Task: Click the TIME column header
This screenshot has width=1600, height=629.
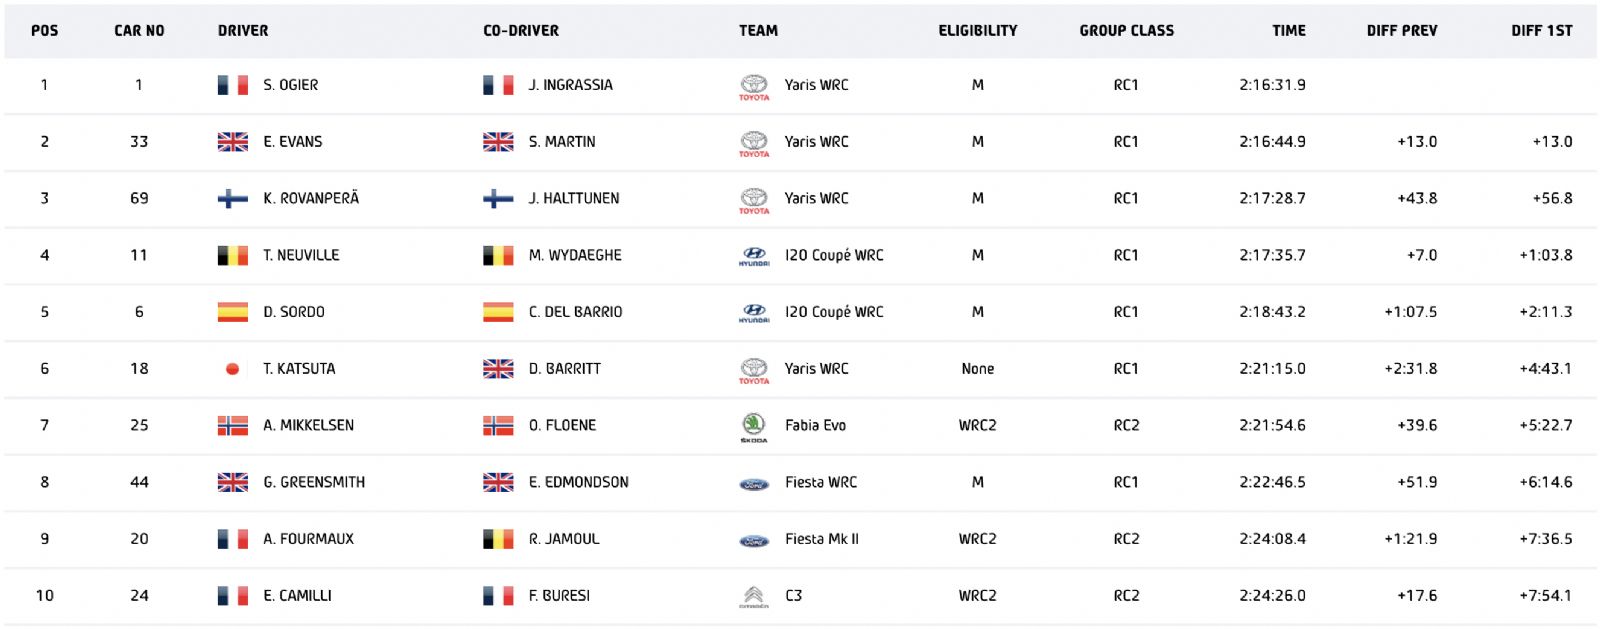Action: tap(1289, 31)
